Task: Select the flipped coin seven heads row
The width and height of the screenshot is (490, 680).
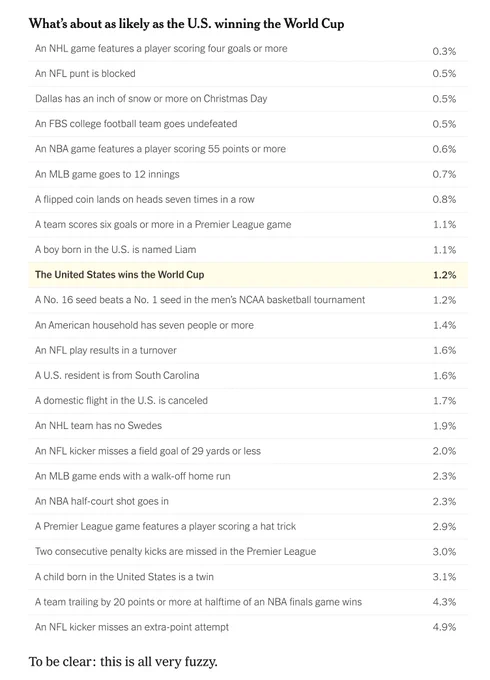Action: point(248,199)
